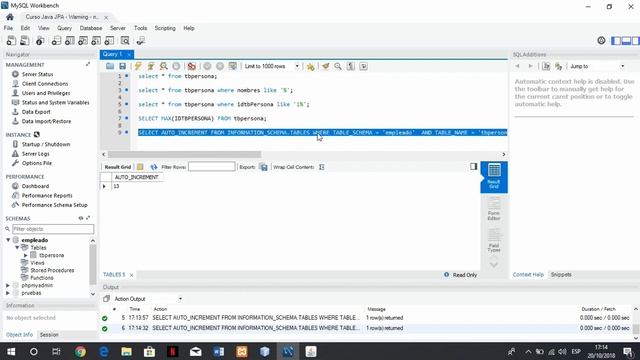This screenshot has width=640, height=360.
Task: Open Server Logs
Action: (36, 154)
